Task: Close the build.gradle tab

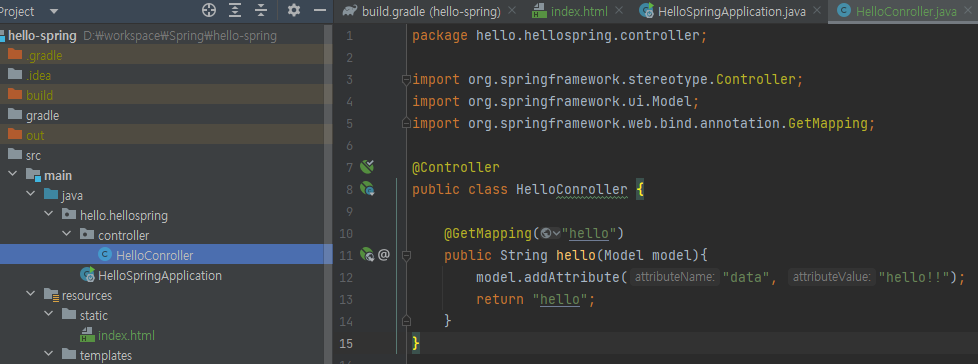Action: pos(512,11)
